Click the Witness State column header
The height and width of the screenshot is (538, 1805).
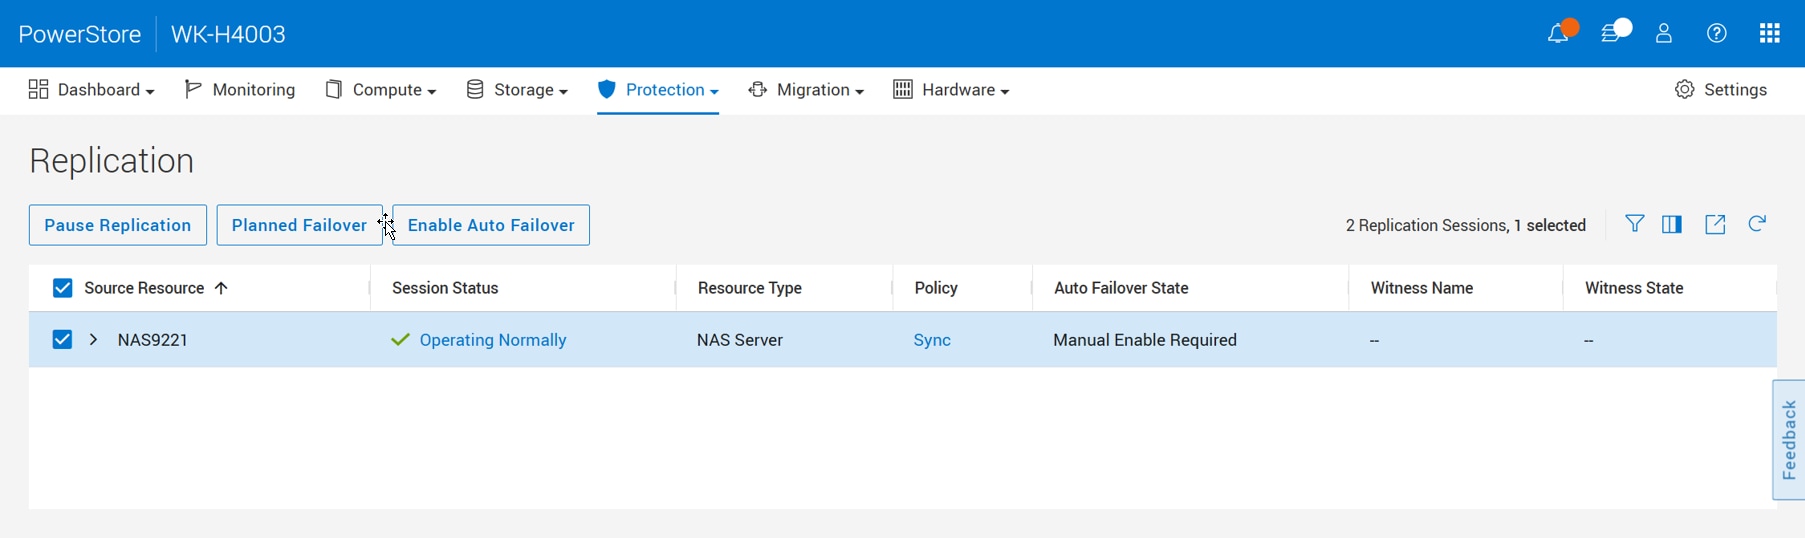(x=1634, y=288)
